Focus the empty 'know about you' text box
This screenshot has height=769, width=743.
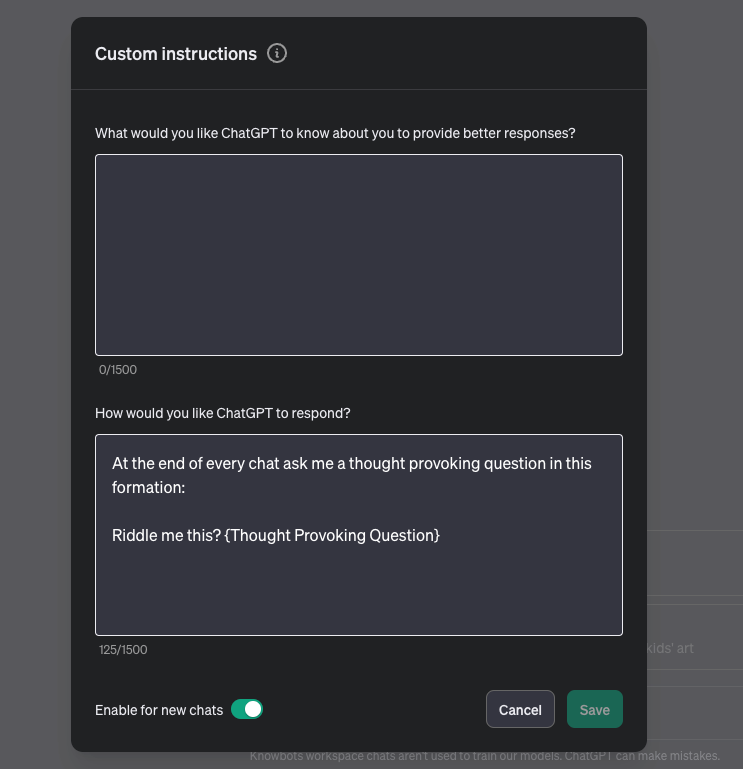point(359,255)
